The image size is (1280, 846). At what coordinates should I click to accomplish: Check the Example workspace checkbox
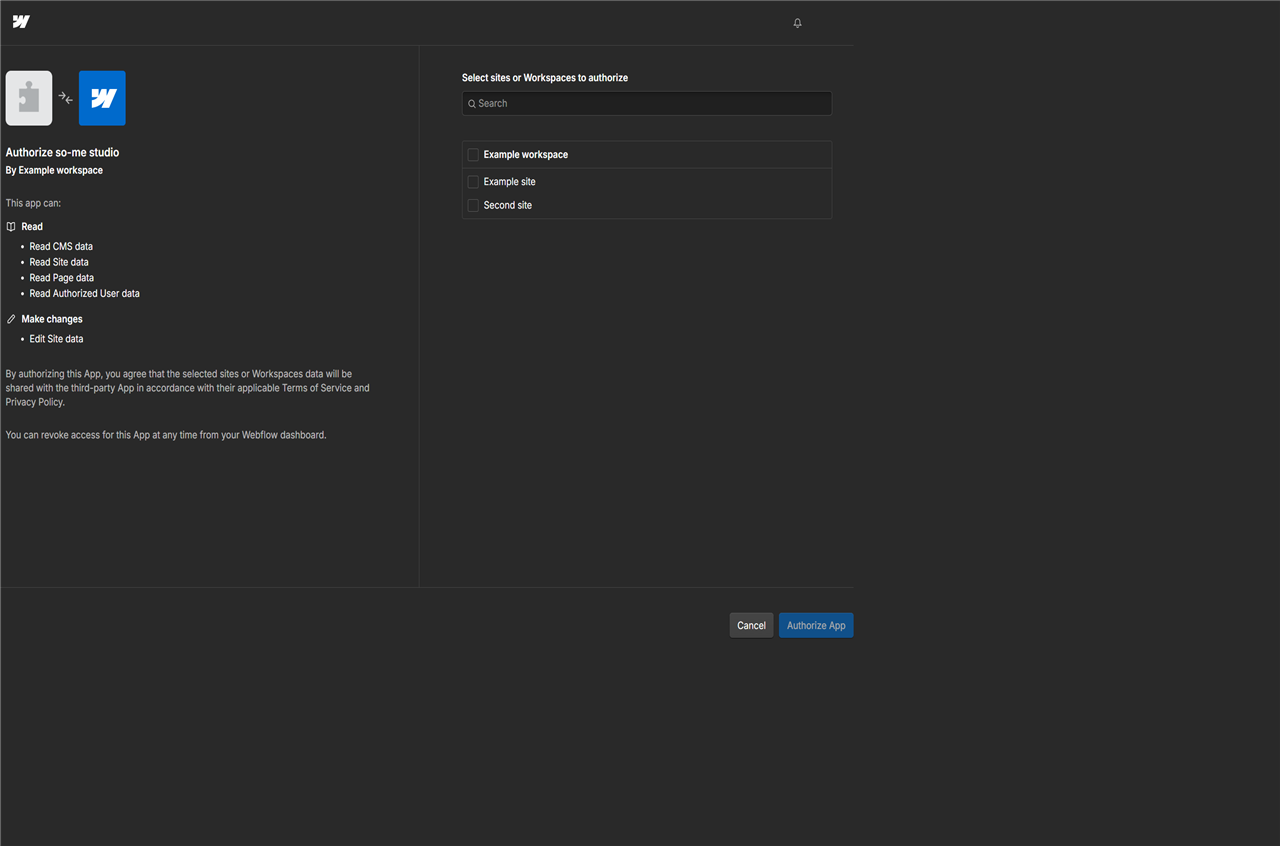tap(473, 155)
